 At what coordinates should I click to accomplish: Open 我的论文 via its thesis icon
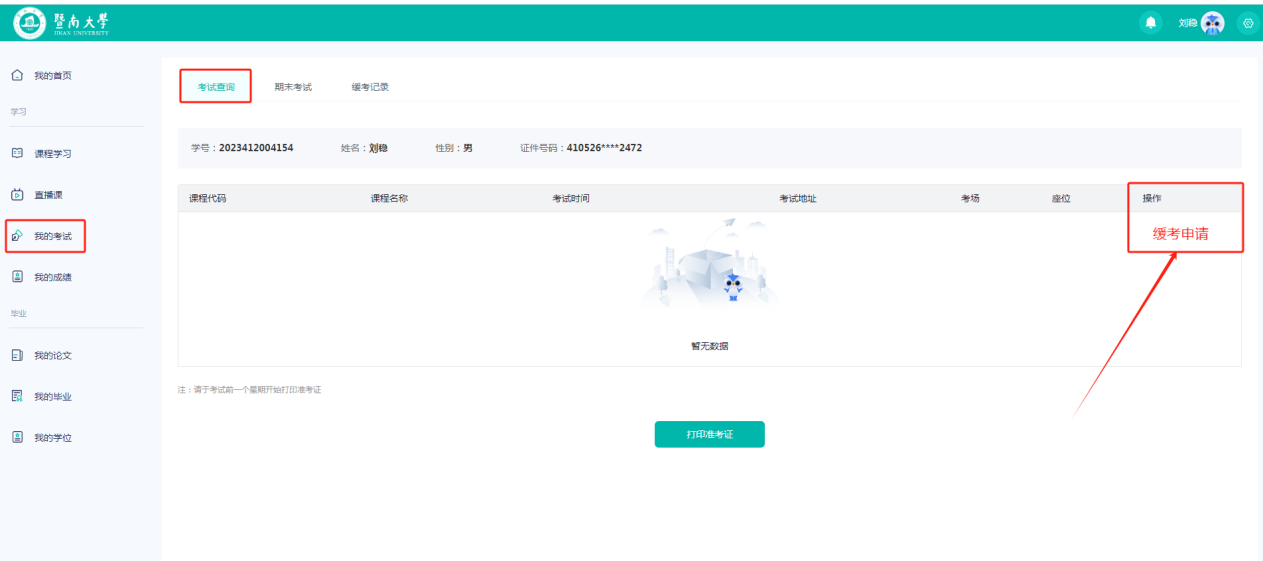coord(17,355)
